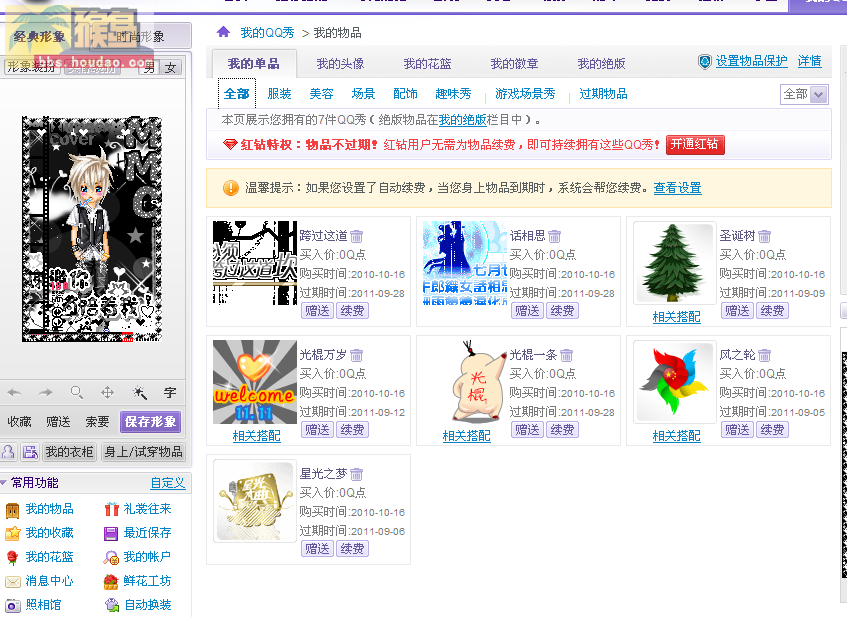Click the person silhouette icon beside 我的衣柜
Viewport: 847px width, 617px height.
(8, 452)
